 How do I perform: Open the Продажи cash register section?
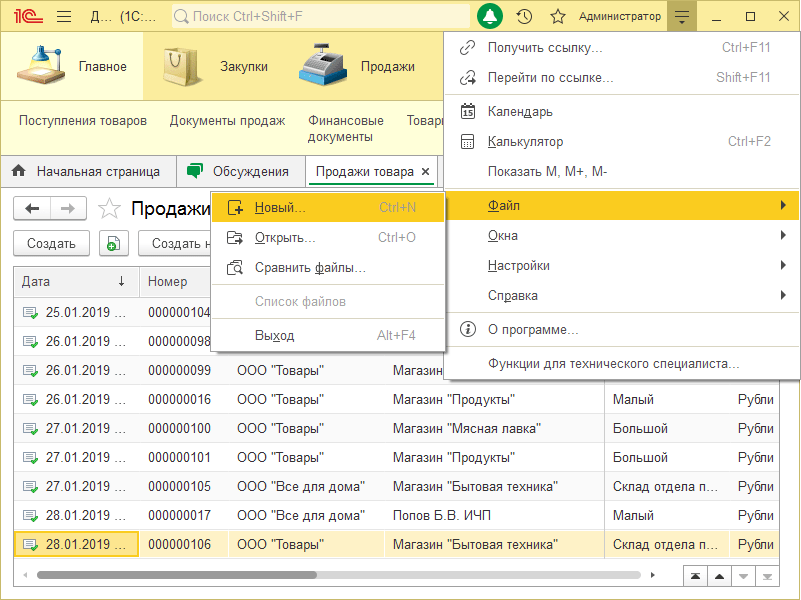point(358,66)
